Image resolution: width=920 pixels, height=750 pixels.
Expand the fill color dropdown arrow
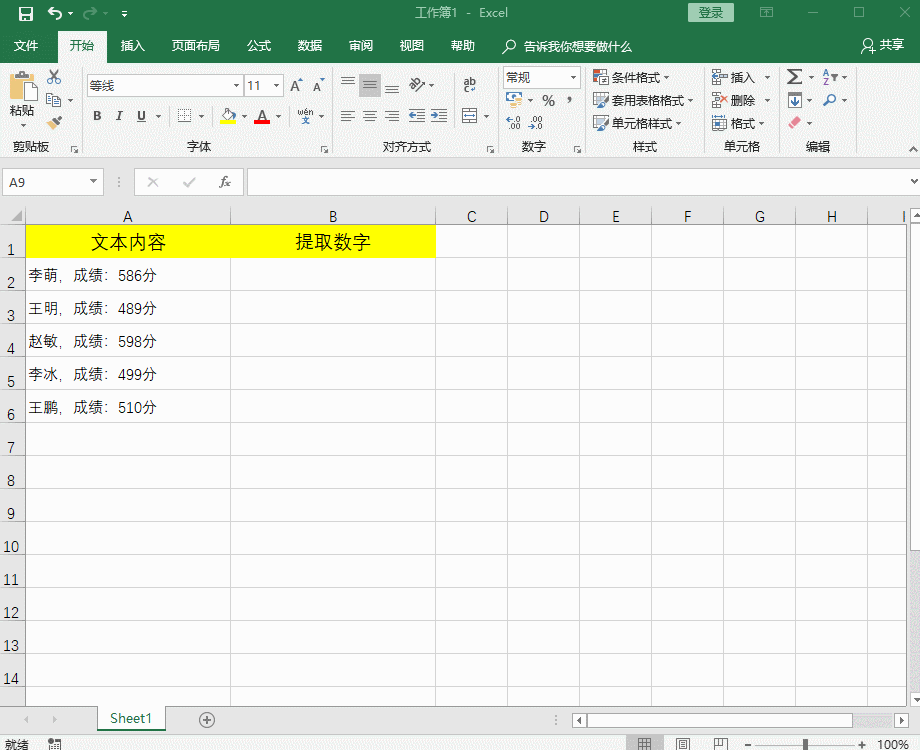(245, 117)
